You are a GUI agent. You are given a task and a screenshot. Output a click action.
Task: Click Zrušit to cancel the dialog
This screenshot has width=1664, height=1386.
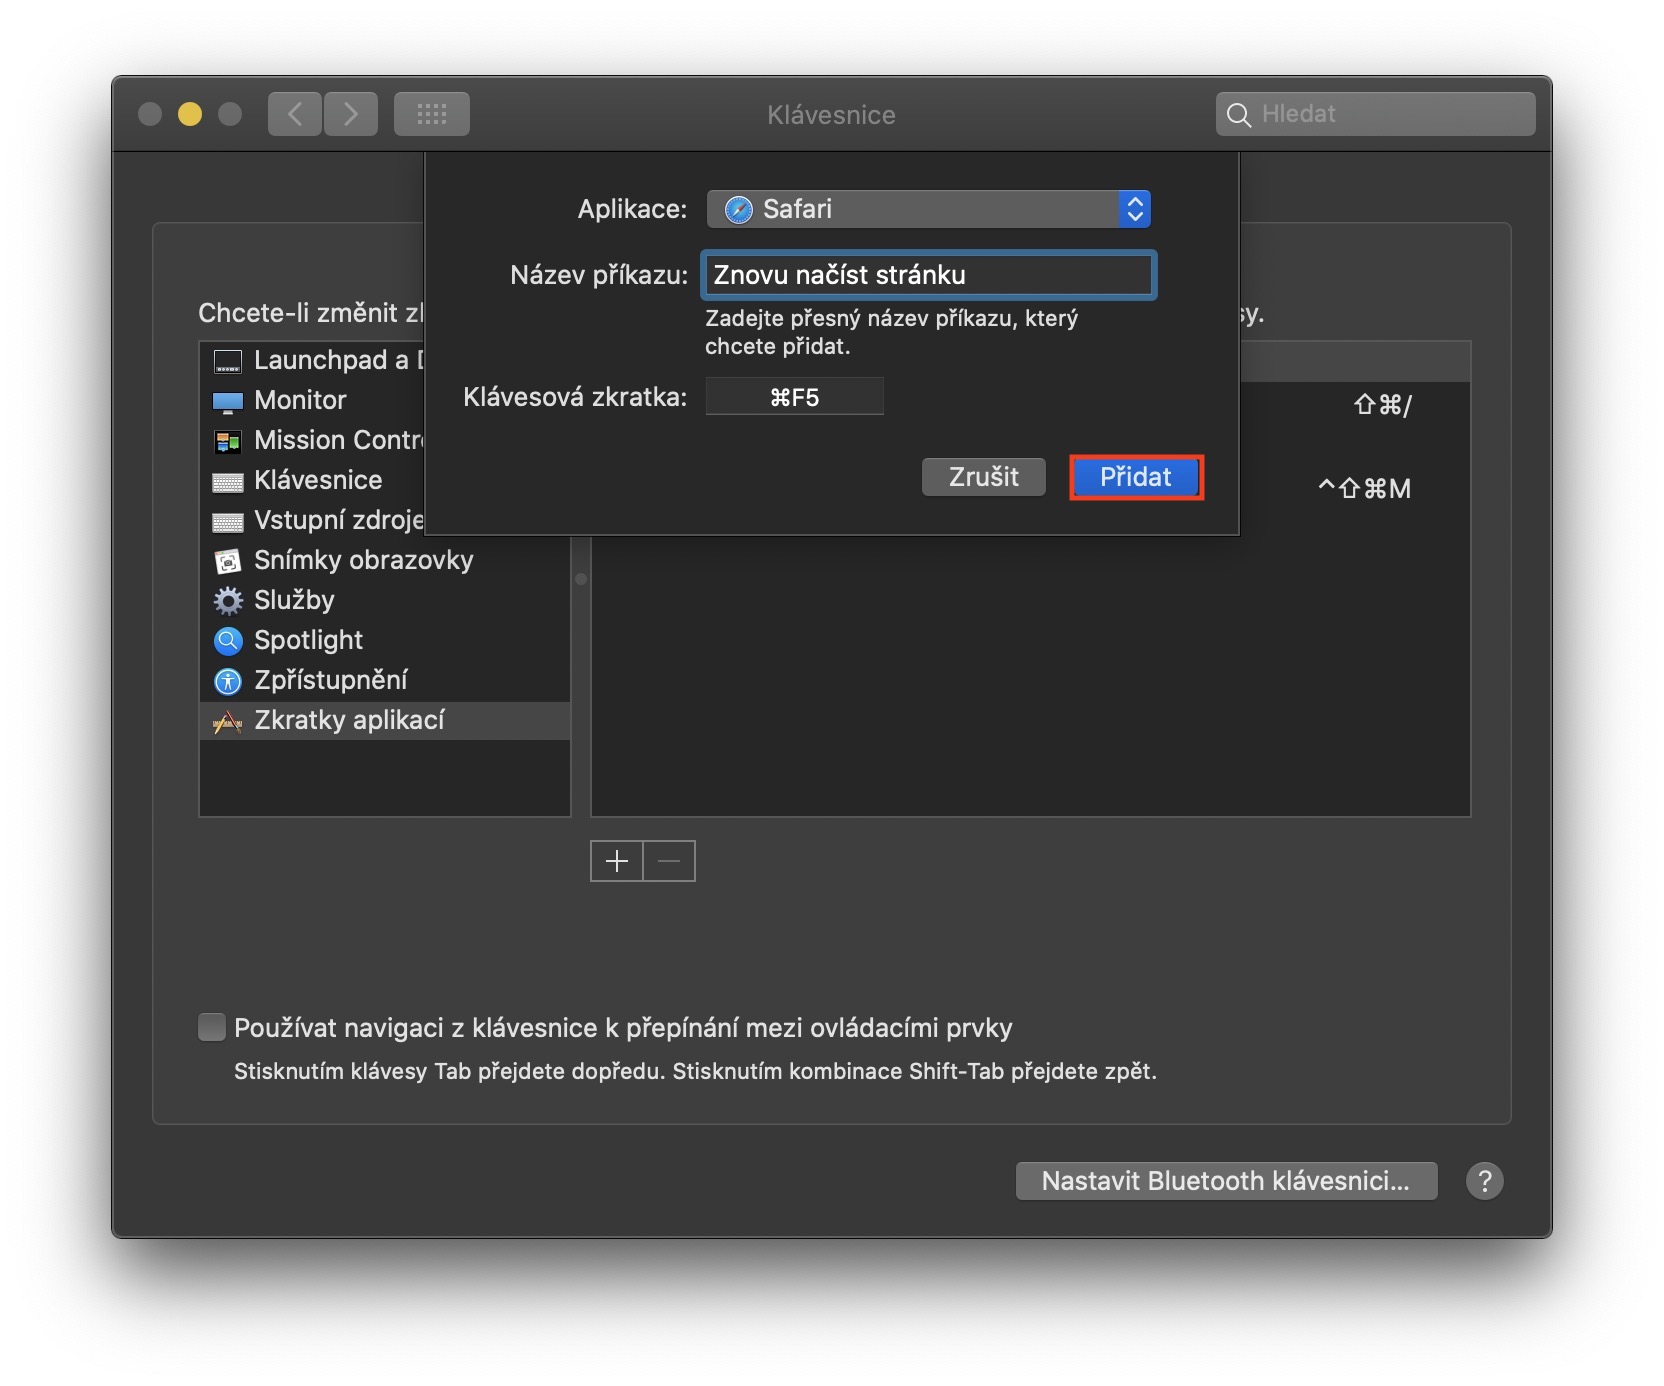(x=984, y=477)
